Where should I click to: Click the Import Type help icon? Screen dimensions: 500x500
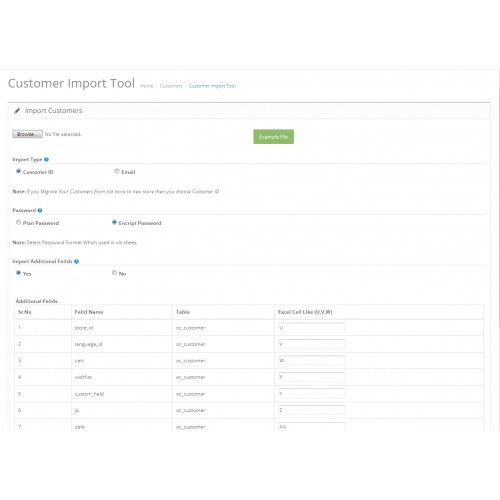[46, 160]
